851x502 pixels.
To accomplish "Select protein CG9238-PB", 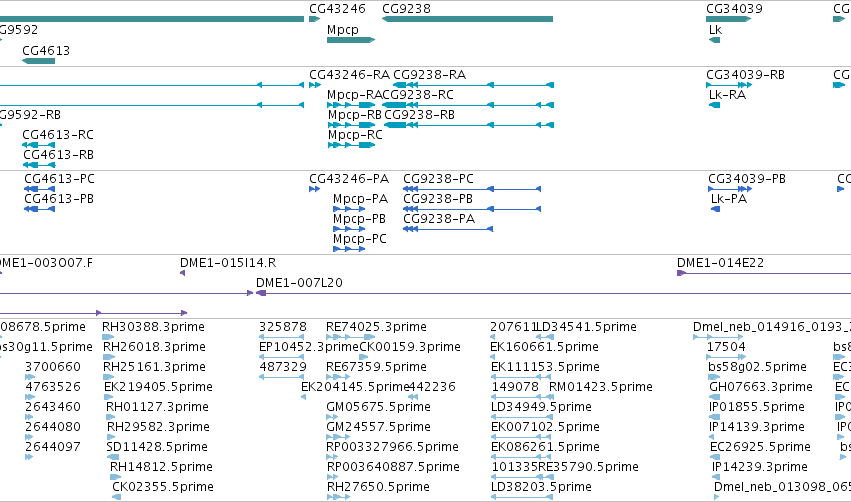I will click(438, 199).
